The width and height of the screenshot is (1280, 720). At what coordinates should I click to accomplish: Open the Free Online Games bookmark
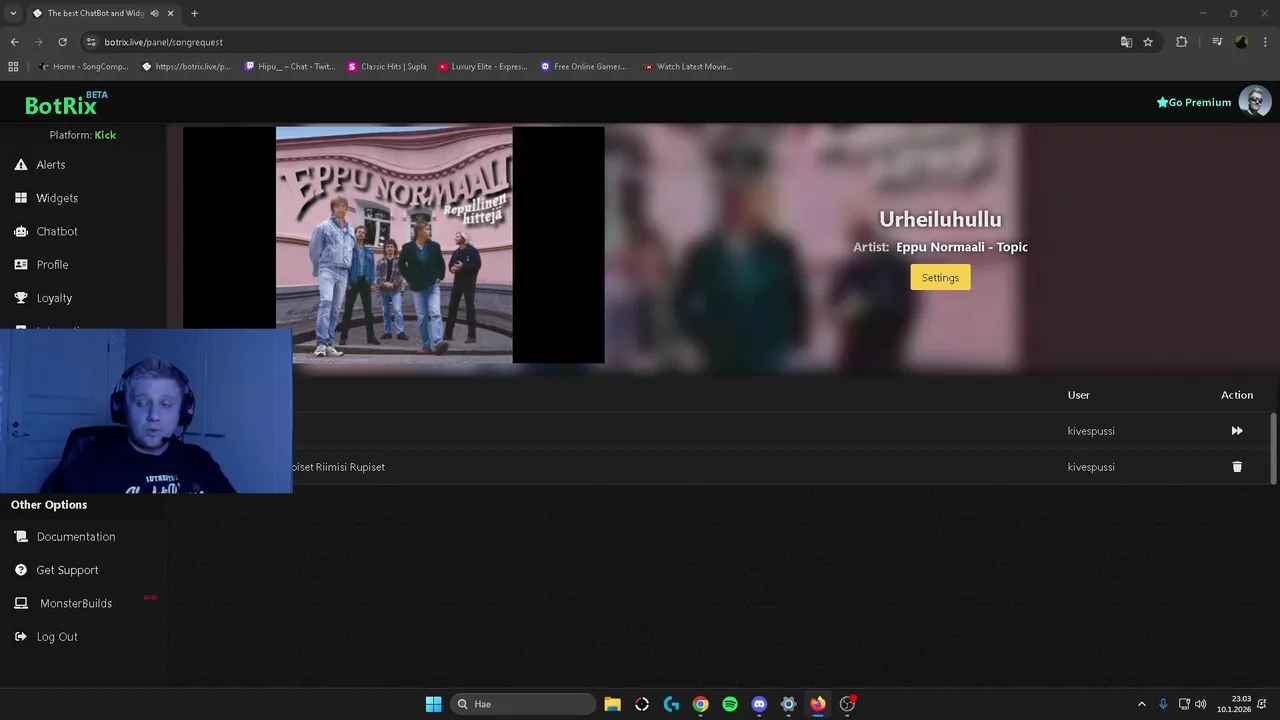click(584, 67)
